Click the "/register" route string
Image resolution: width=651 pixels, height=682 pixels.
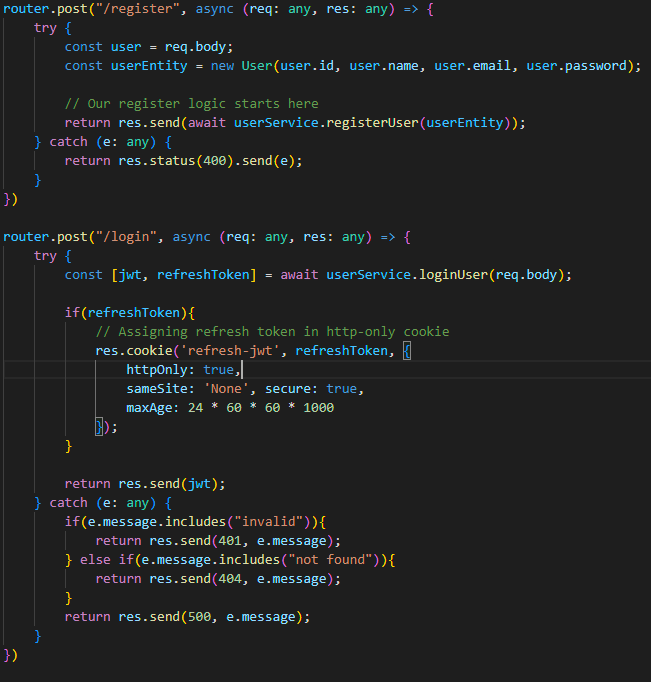click(x=138, y=9)
